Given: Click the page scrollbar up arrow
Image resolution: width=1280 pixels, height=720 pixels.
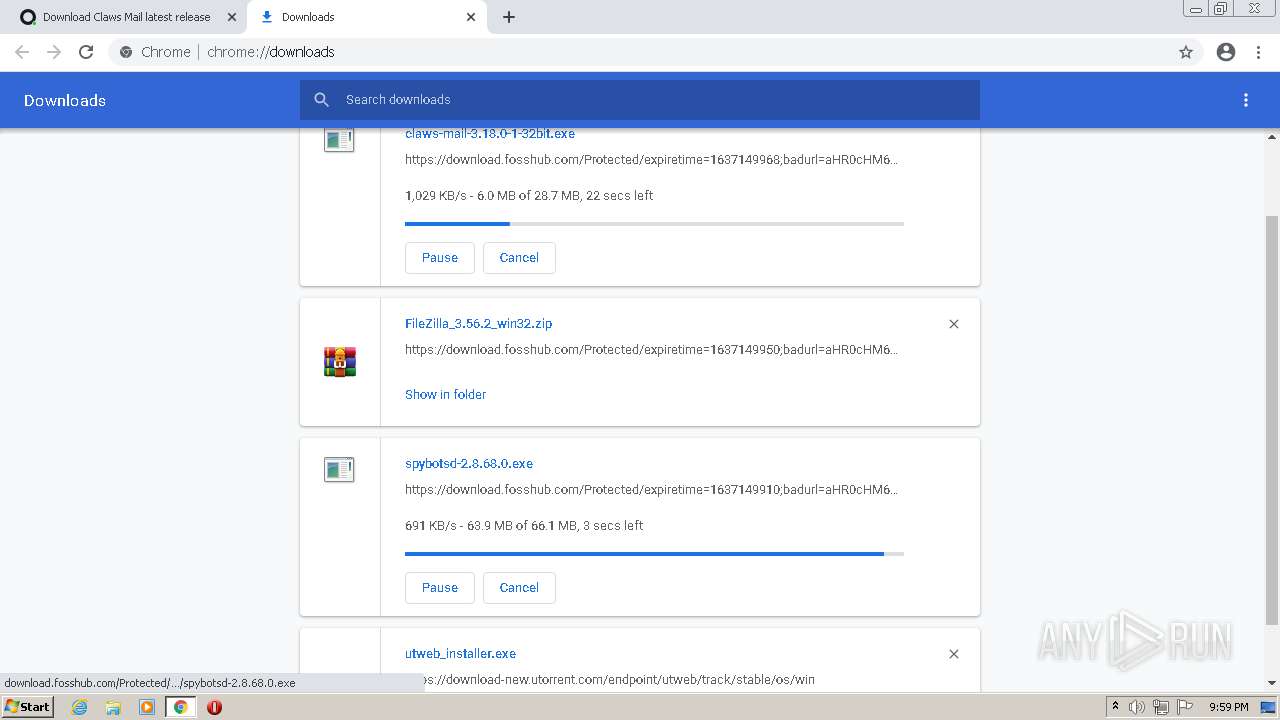Looking at the screenshot, I should coord(1272,136).
